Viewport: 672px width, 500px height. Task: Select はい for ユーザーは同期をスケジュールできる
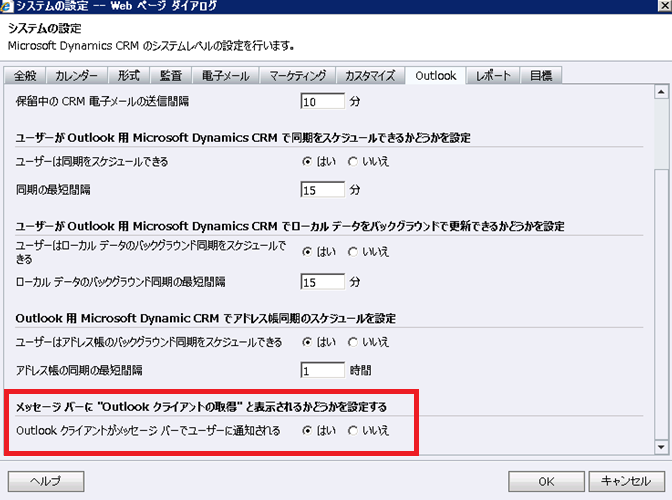306,162
